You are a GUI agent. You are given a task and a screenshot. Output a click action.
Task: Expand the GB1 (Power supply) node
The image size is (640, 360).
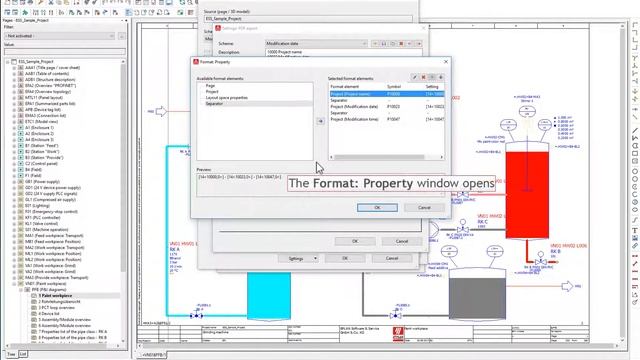[14, 182]
